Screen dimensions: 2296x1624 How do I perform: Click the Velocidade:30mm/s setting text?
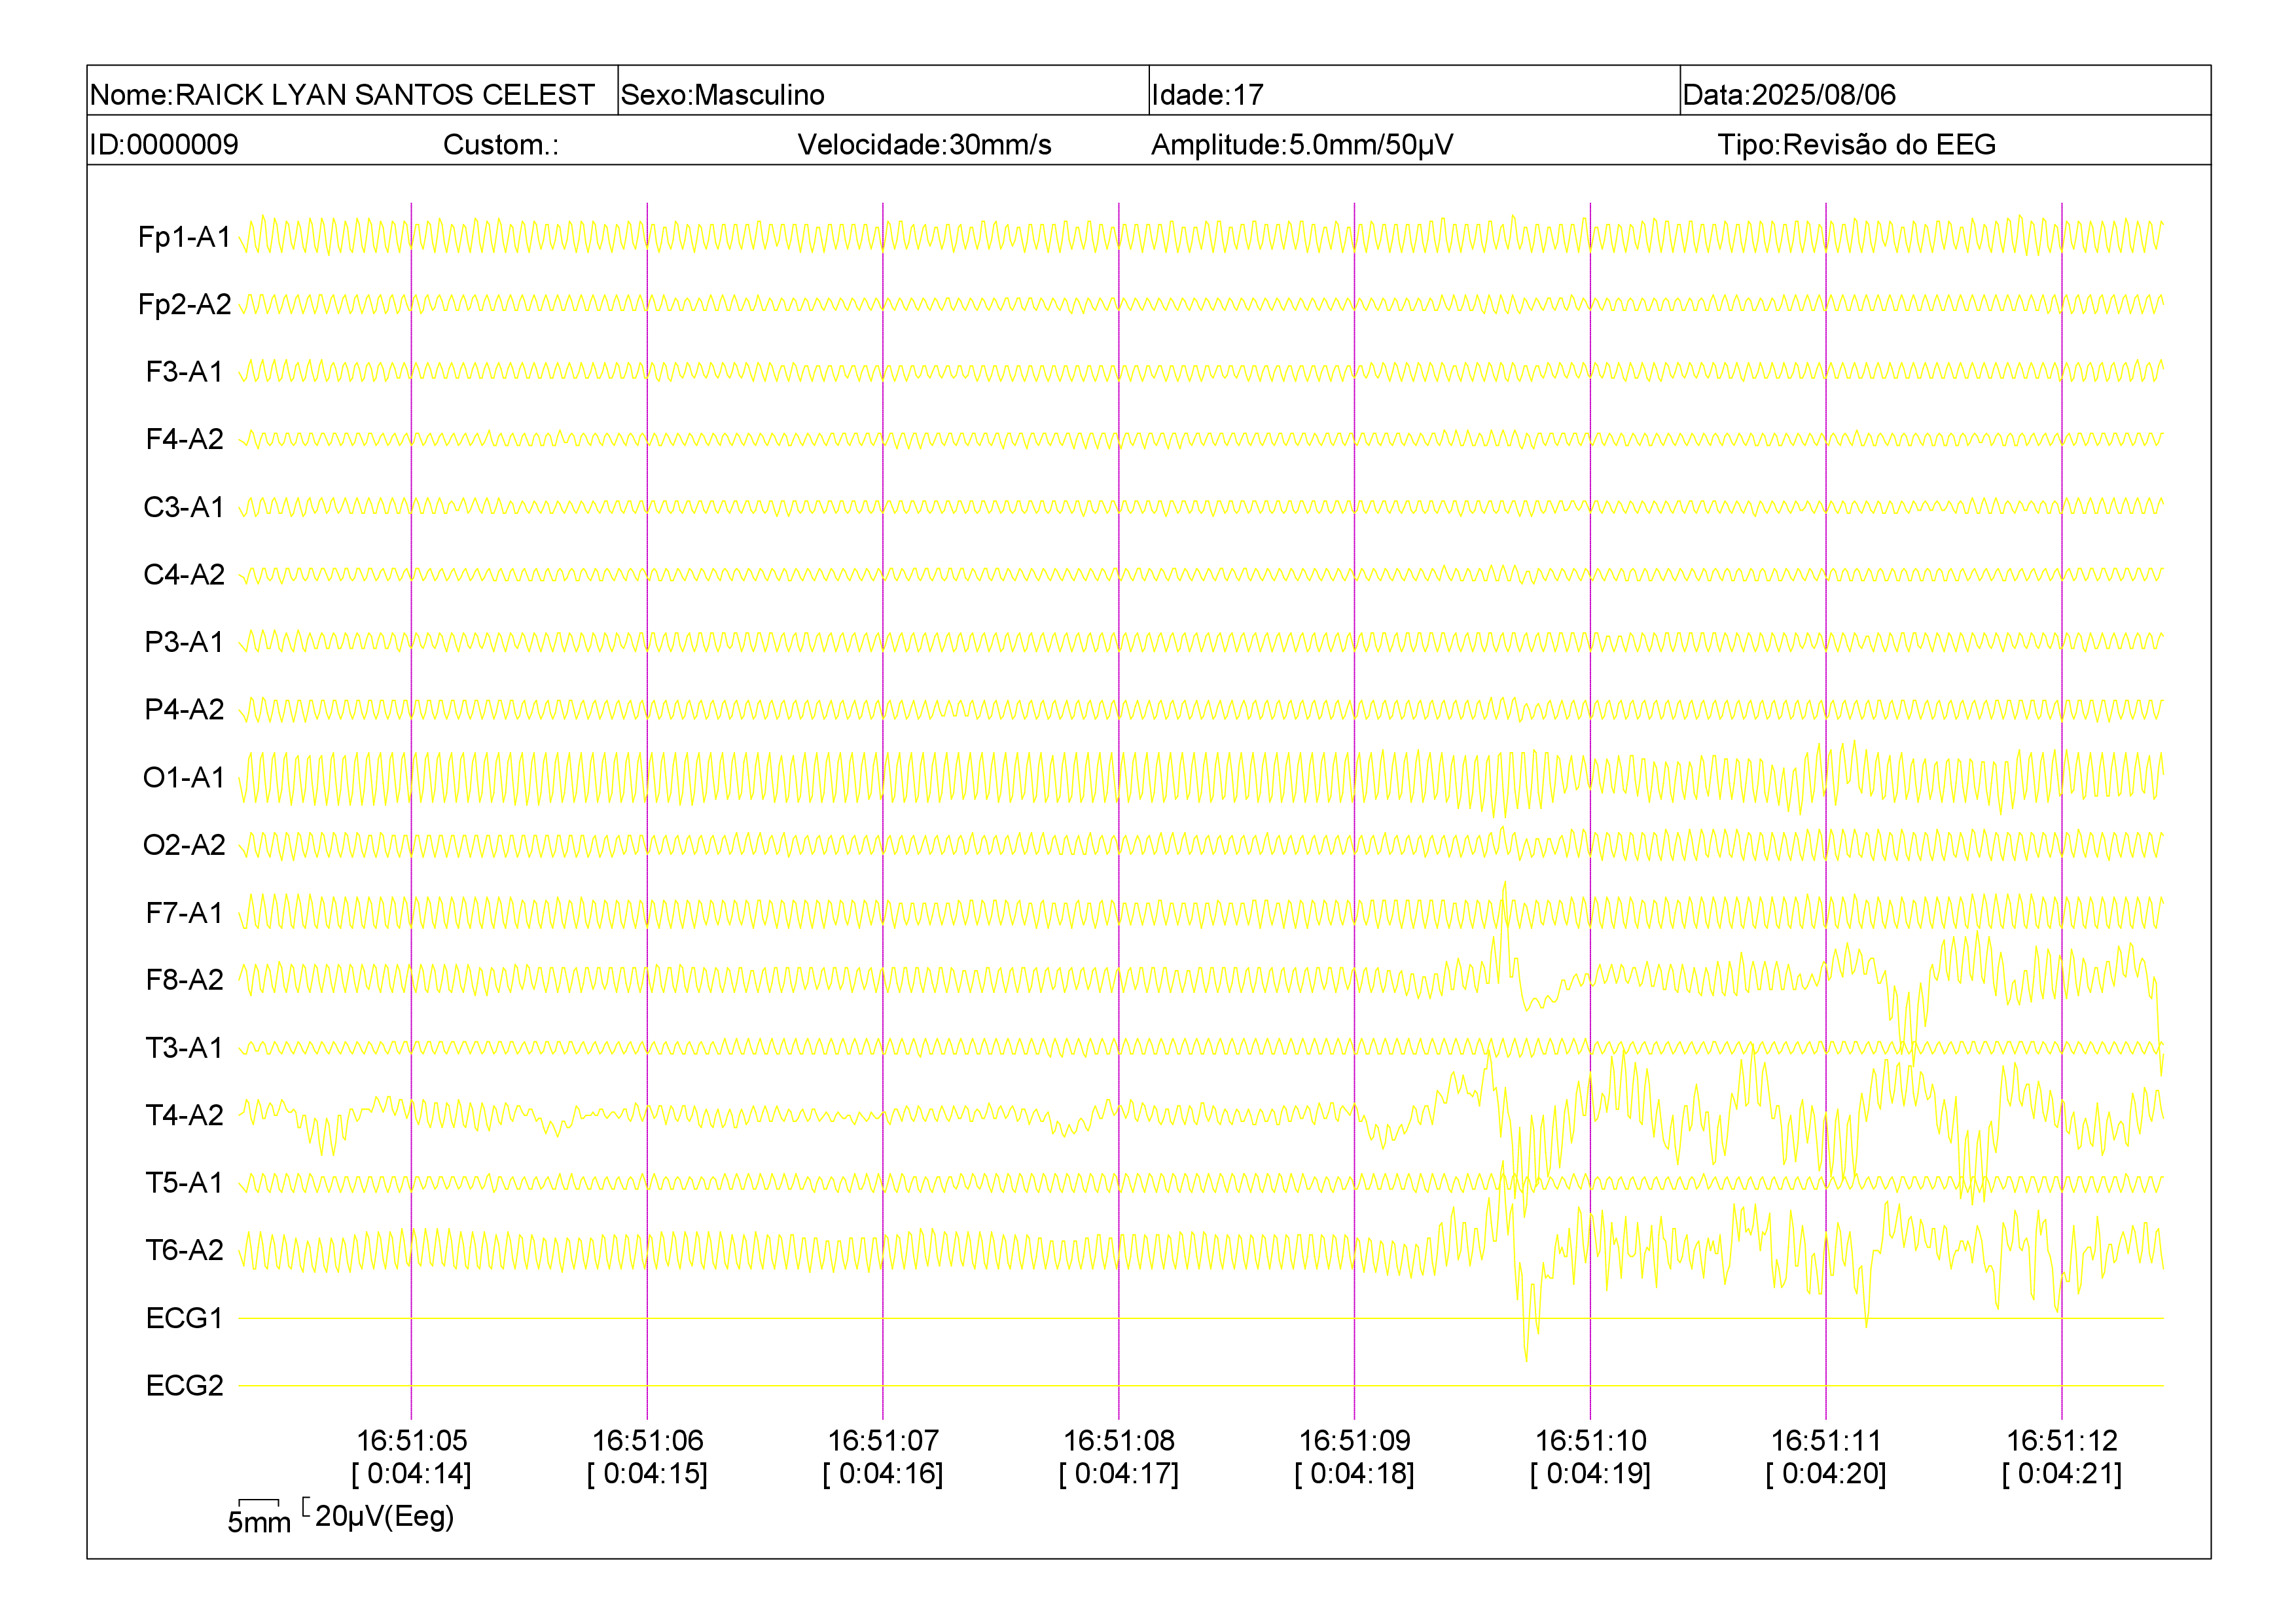coord(924,144)
